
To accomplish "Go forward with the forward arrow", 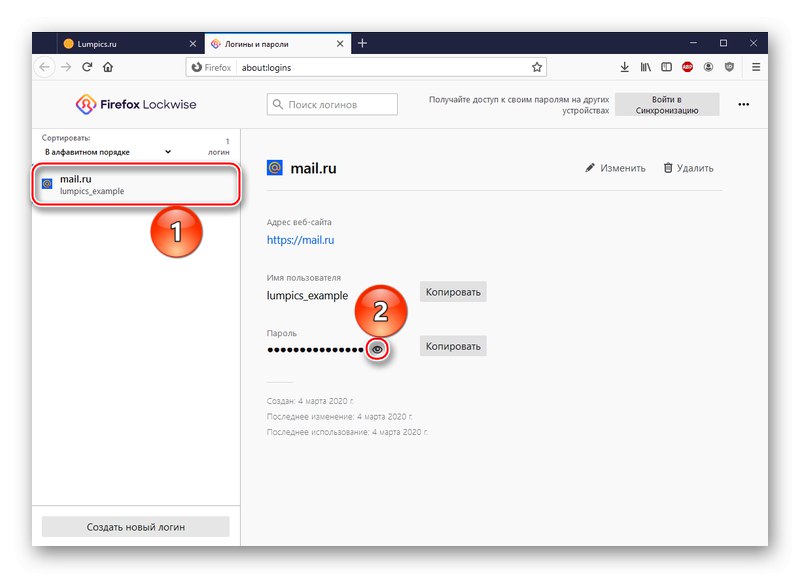I will (66, 67).
